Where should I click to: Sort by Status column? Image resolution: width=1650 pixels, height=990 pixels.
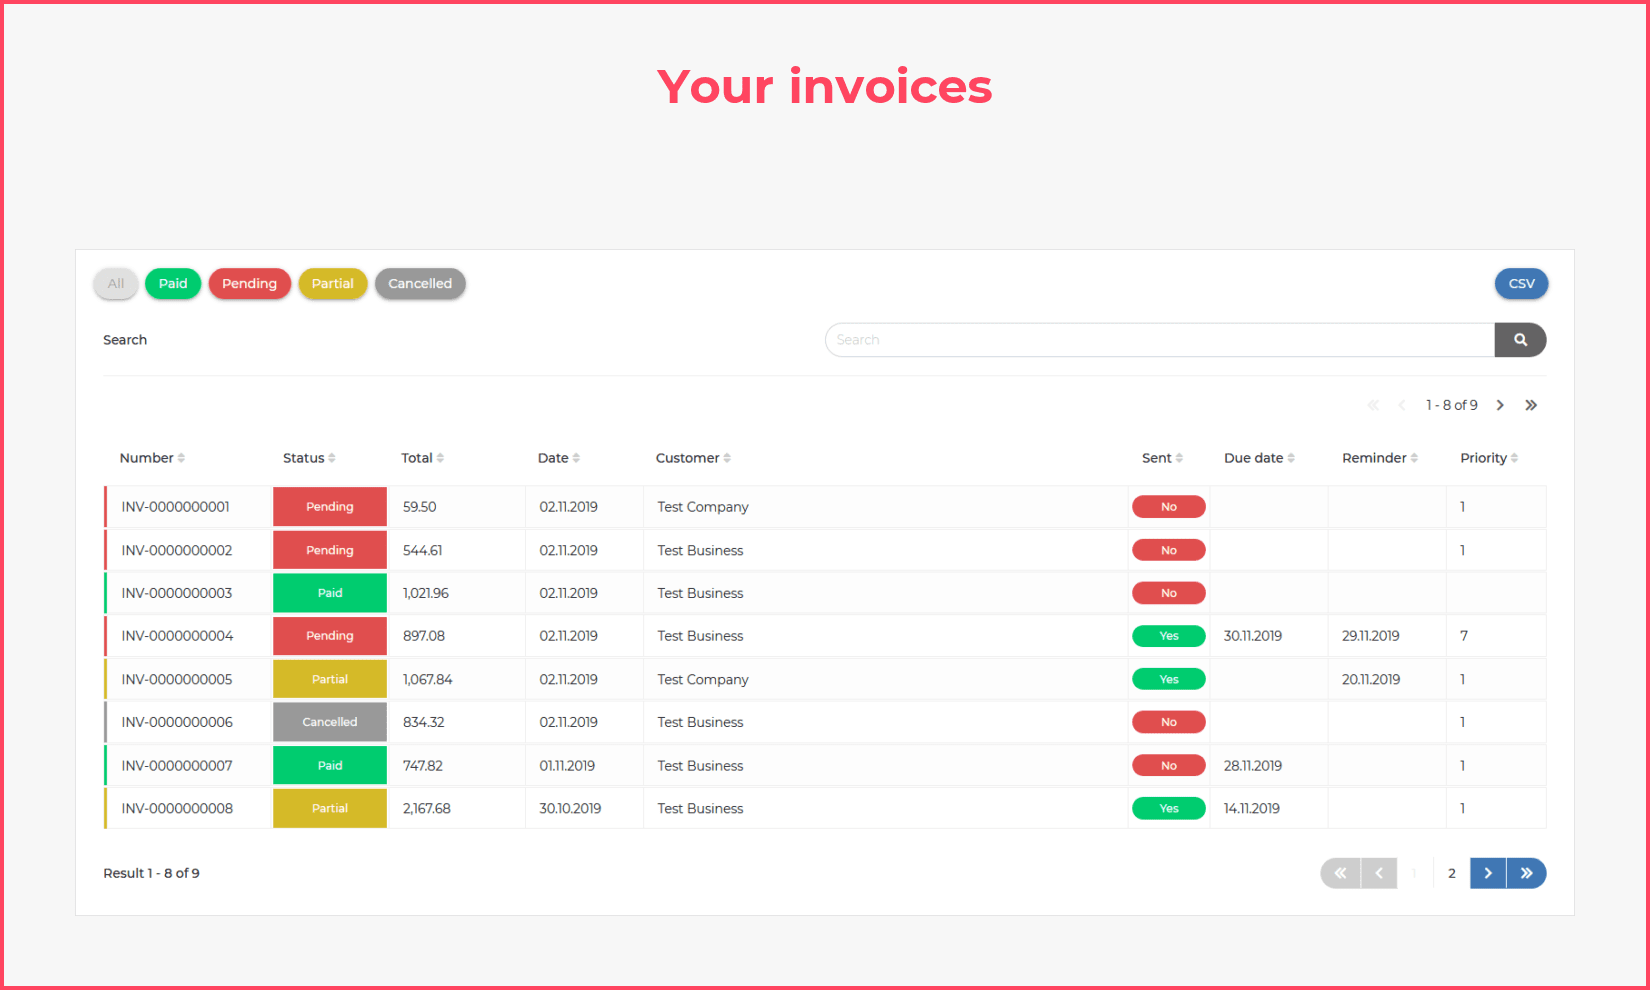pos(309,458)
